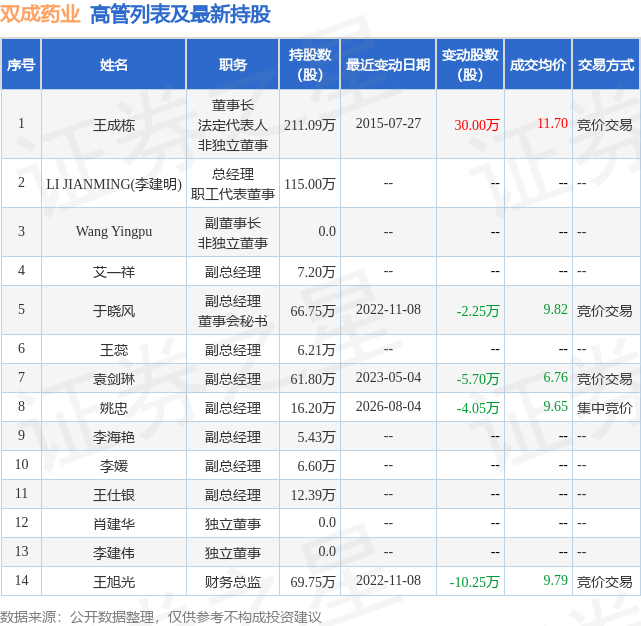Click the red 30.00万 change value
641x626 pixels.
(x=477, y=125)
